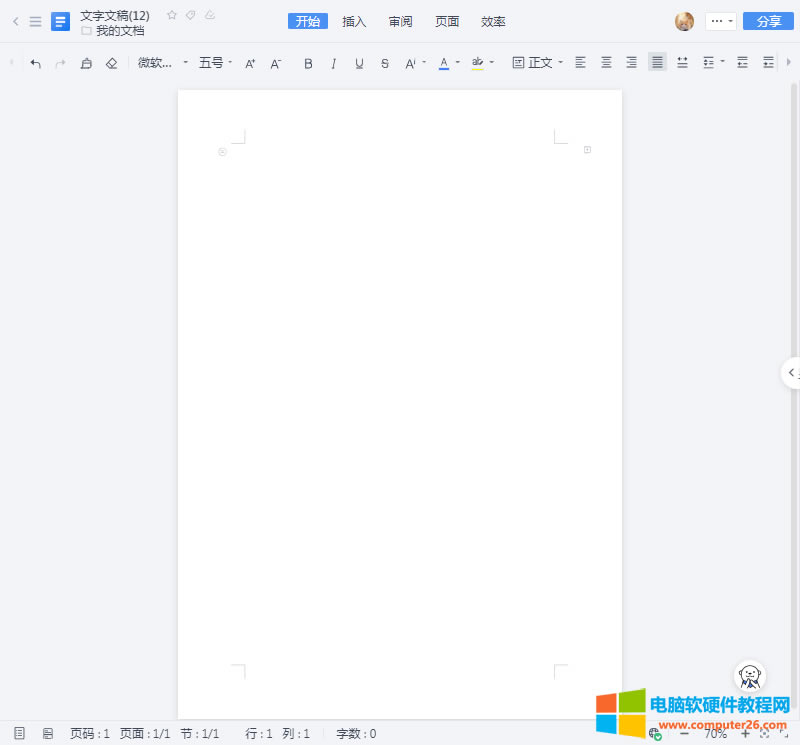Open the 审阅 tab

tap(401, 21)
